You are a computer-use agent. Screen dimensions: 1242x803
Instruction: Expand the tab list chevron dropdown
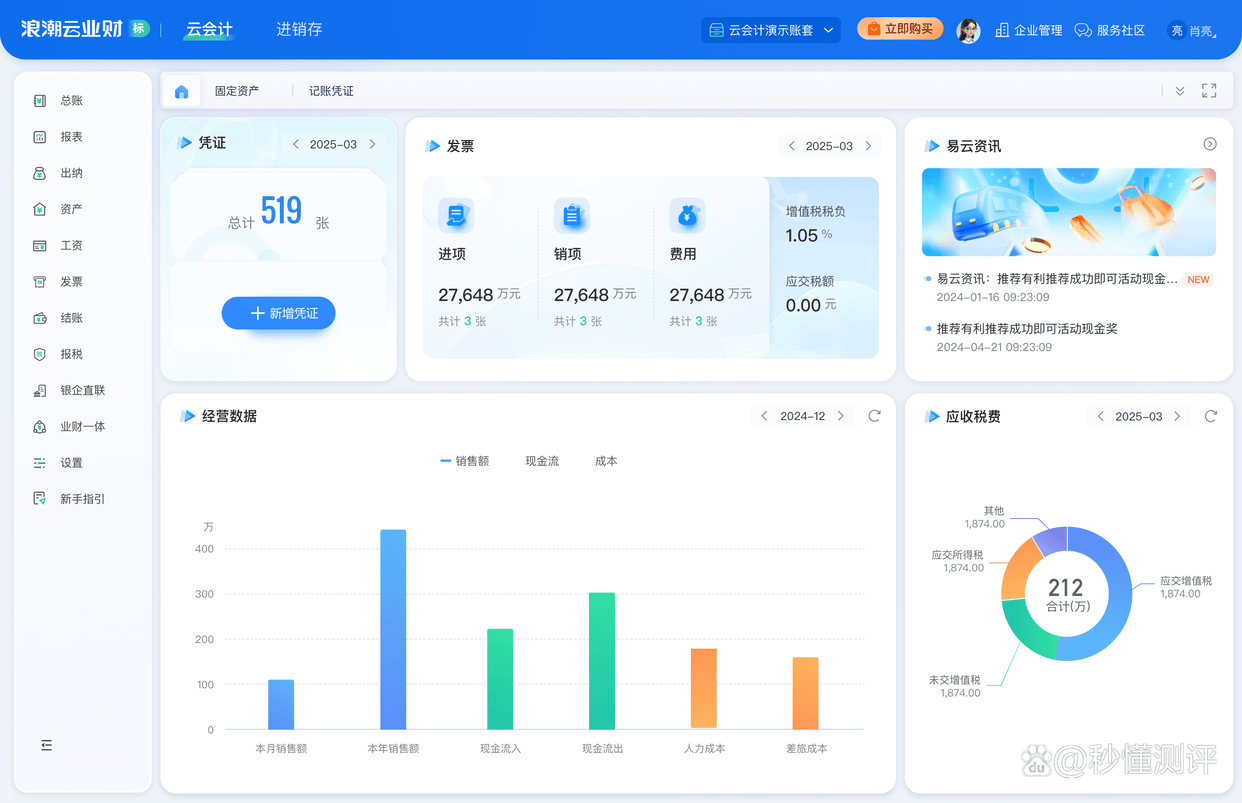click(x=1180, y=91)
